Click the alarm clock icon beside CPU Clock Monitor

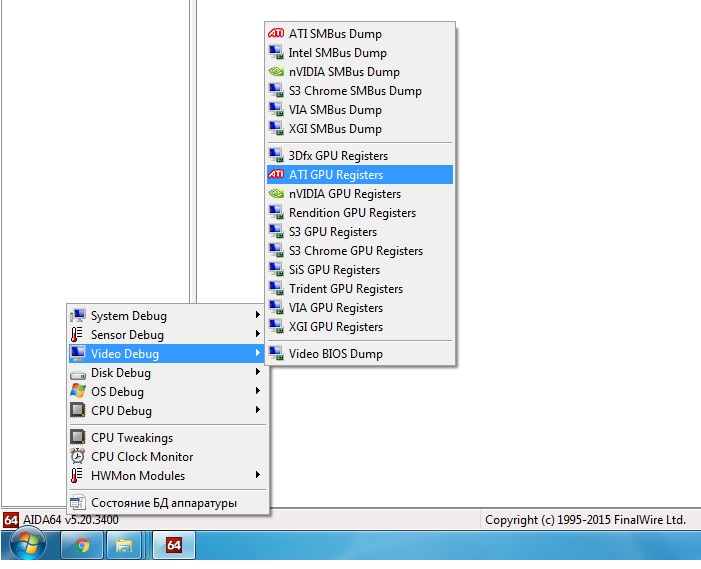click(x=78, y=456)
